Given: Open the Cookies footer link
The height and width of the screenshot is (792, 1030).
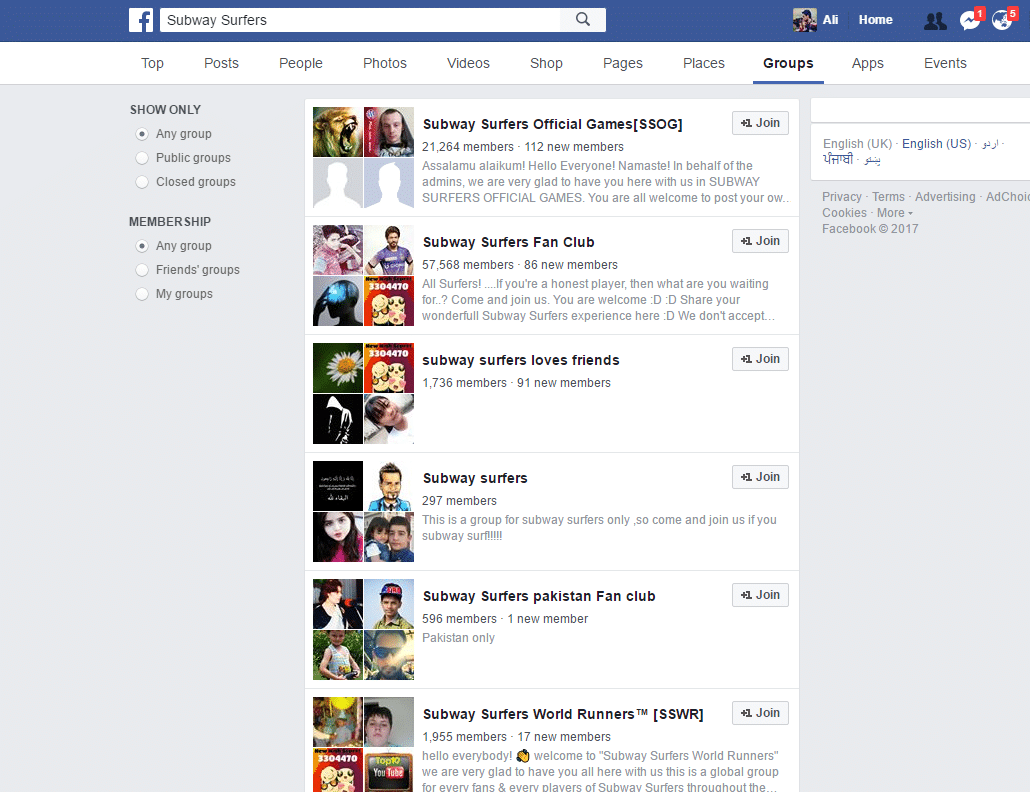Looking at the screenshot, I should click(844, 213).
